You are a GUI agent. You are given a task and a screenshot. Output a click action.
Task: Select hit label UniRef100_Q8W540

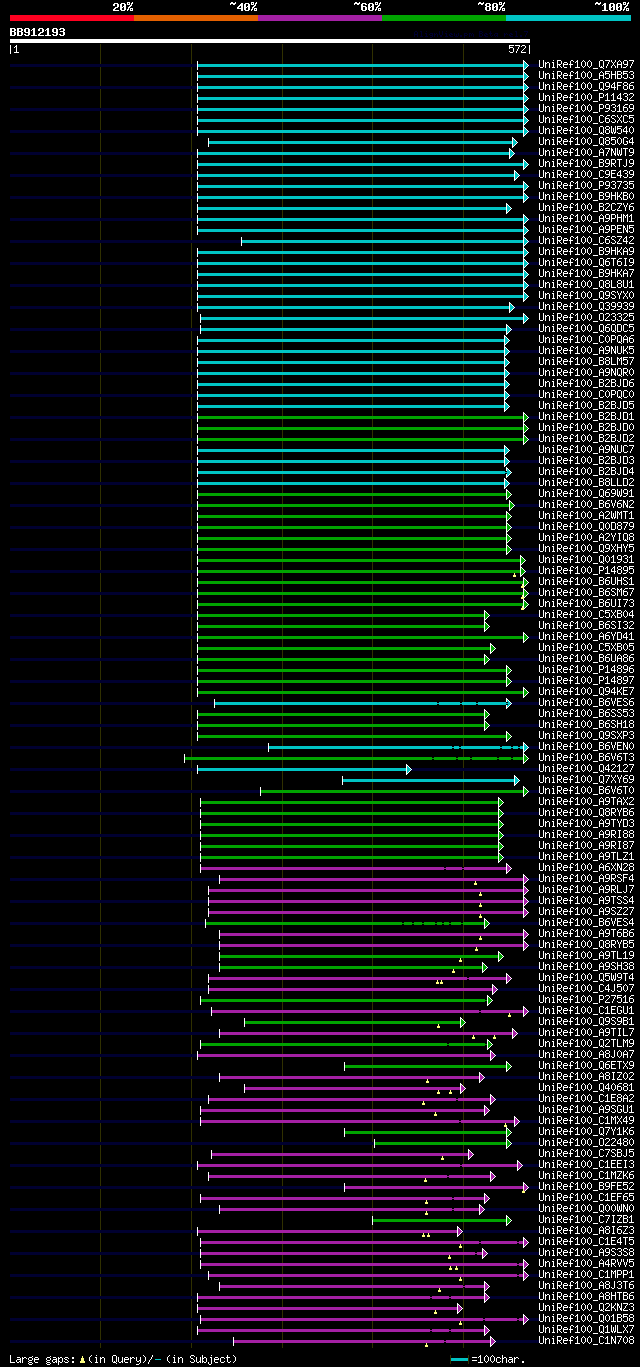(586, 130)
